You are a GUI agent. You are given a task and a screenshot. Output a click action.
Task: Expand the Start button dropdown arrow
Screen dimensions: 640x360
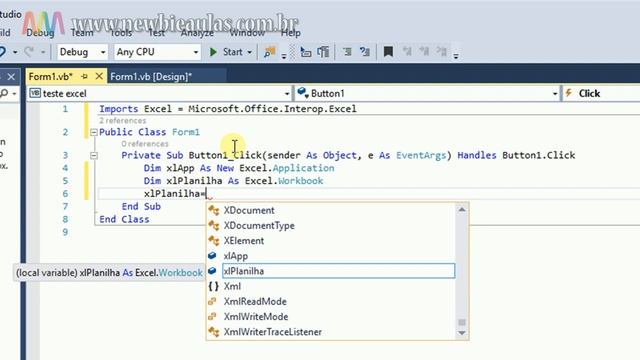pos(249,52)
